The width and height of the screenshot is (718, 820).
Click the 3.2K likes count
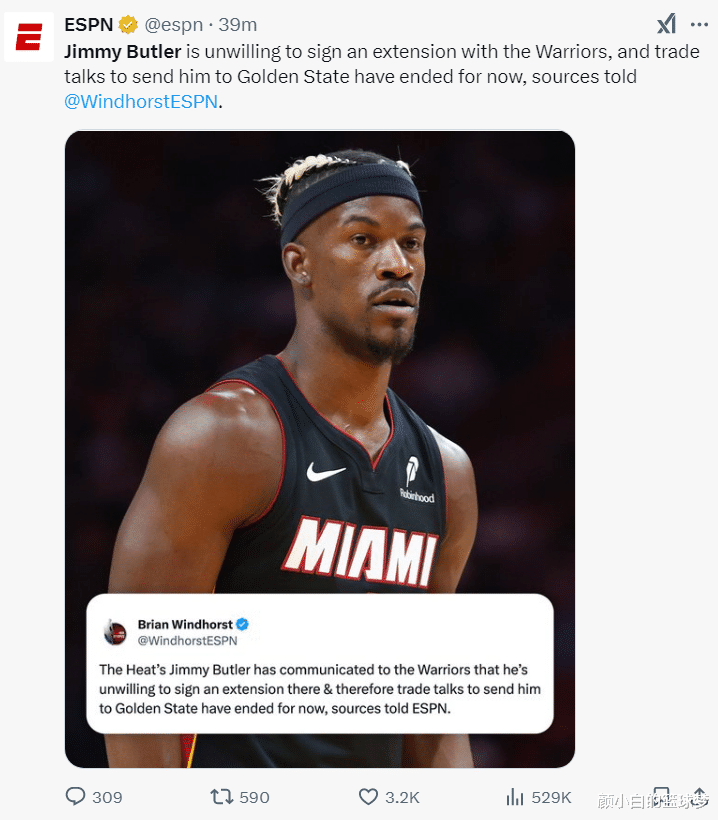point(402,797)
